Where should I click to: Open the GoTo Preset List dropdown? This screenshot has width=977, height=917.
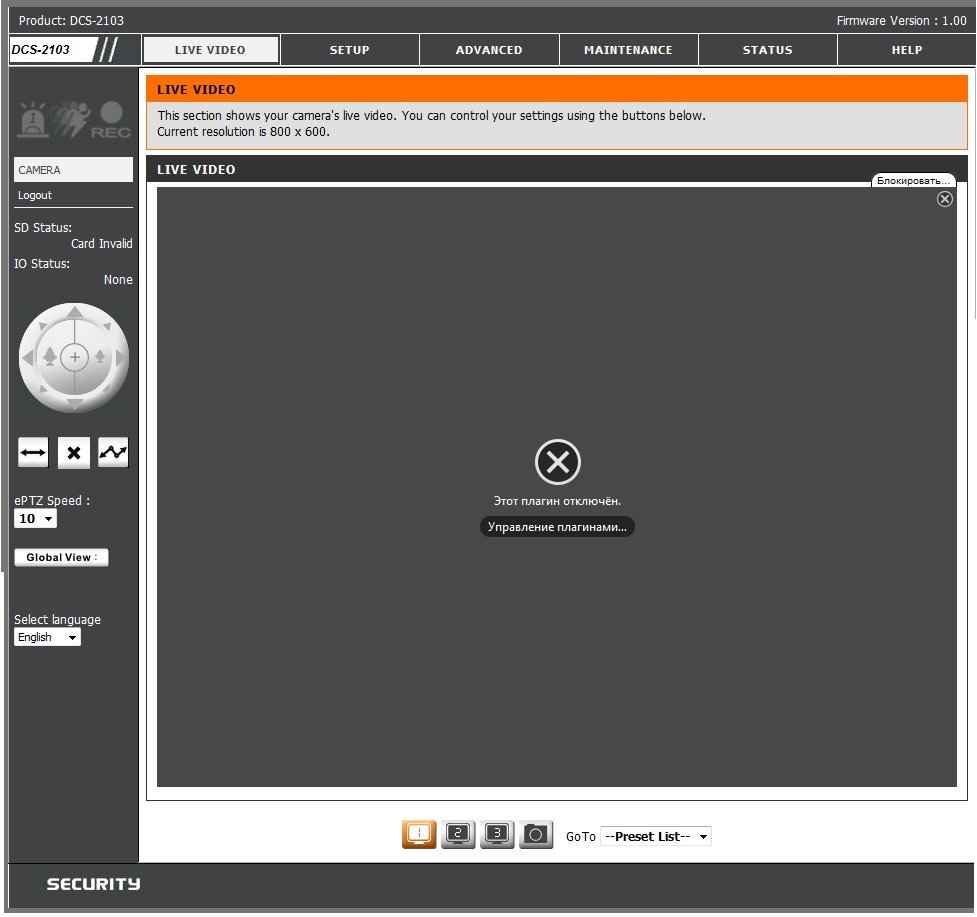pyautogui.click(x=655, y=837)
